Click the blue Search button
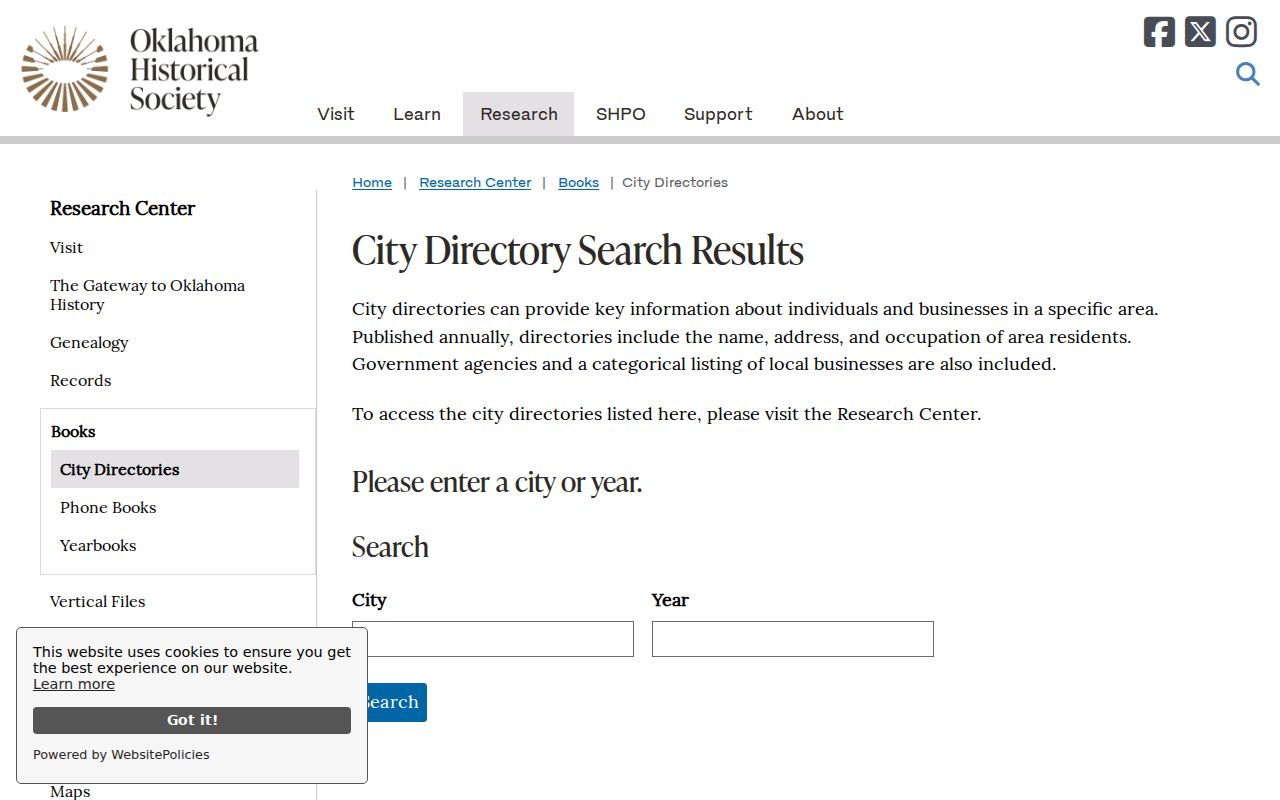This screenshot has width=1280, height=800. [x=390, y=702]
